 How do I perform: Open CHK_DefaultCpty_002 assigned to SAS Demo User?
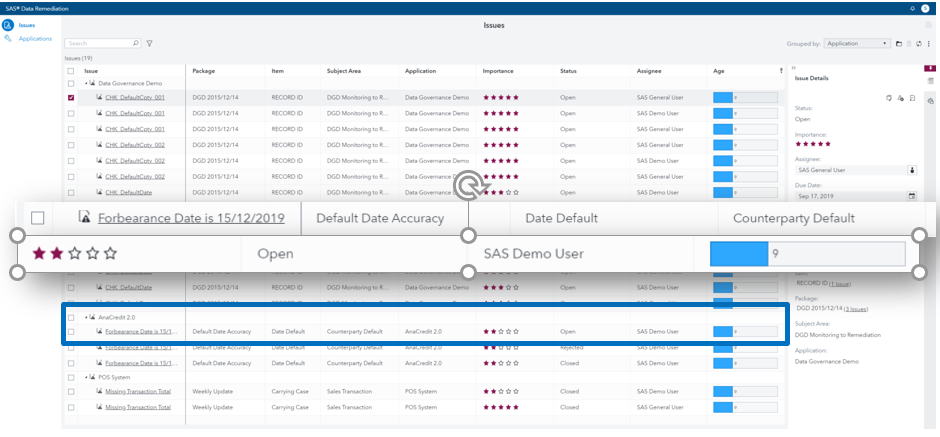point(135,161)
